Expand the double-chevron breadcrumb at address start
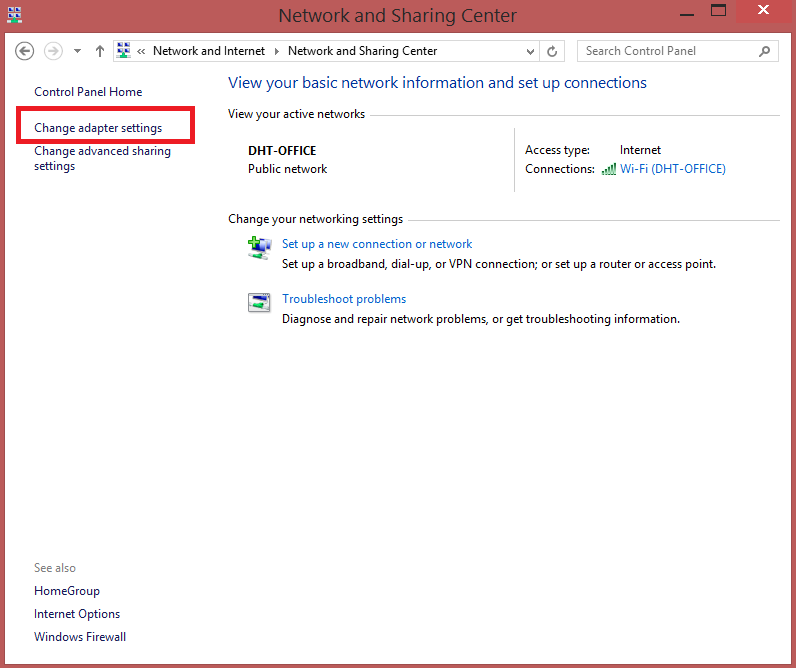 point(142,51)
